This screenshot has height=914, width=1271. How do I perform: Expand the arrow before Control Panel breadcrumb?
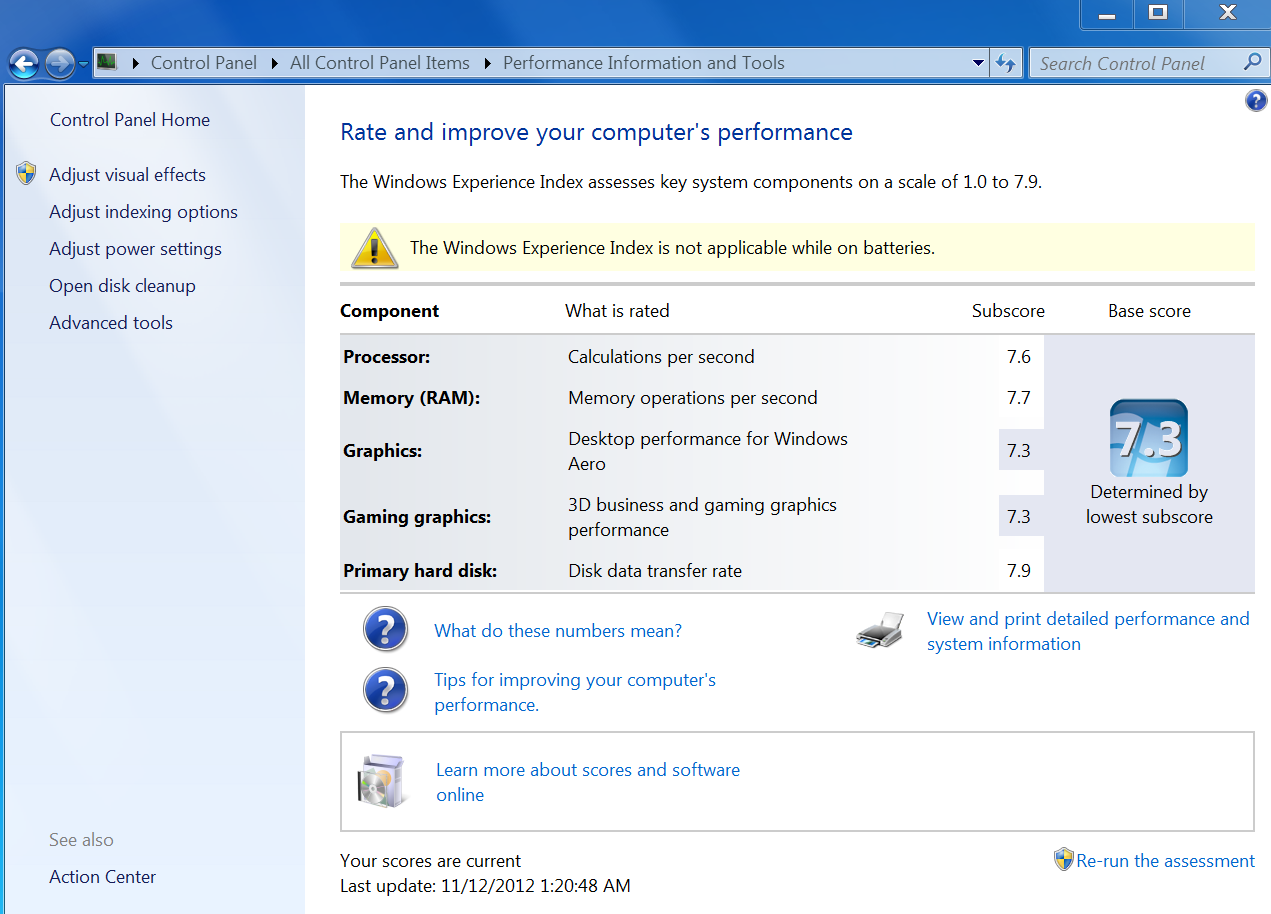point(135,63)
